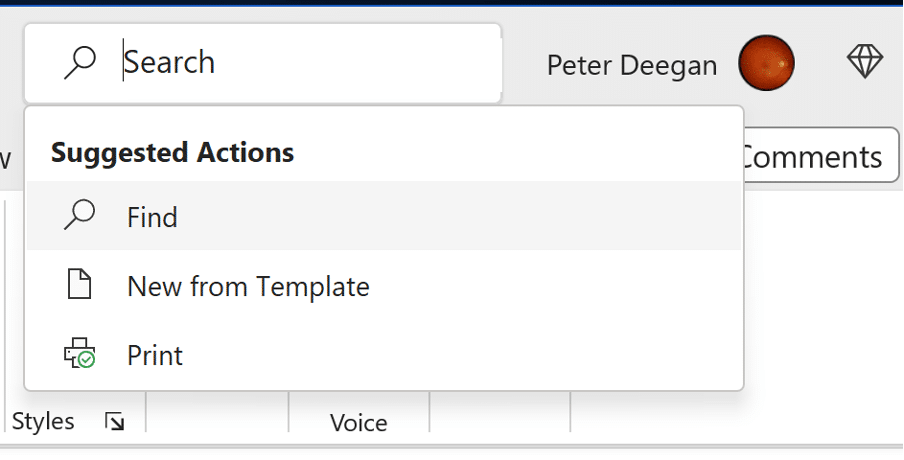Select Find under Suggested Actions
The height and width of the screenshot is (460, 904).
tap(384, 216)
